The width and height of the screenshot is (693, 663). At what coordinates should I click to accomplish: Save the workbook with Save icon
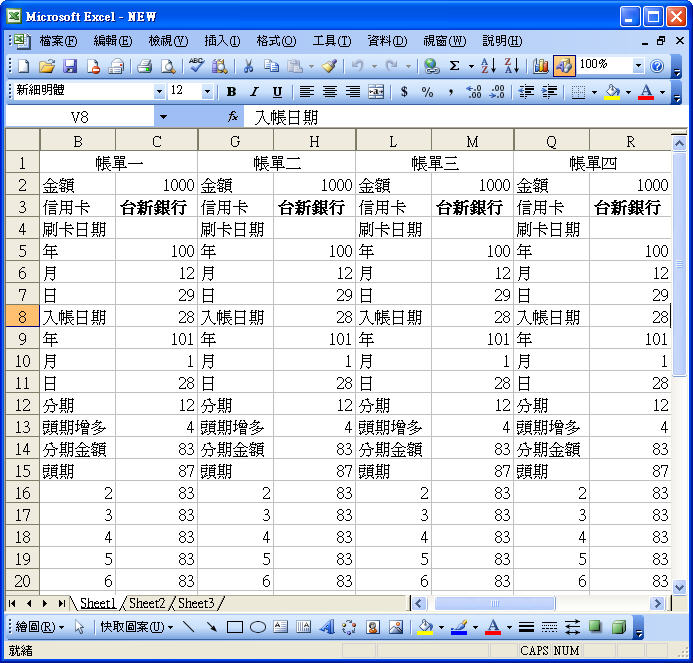click(x=70, y=66)
